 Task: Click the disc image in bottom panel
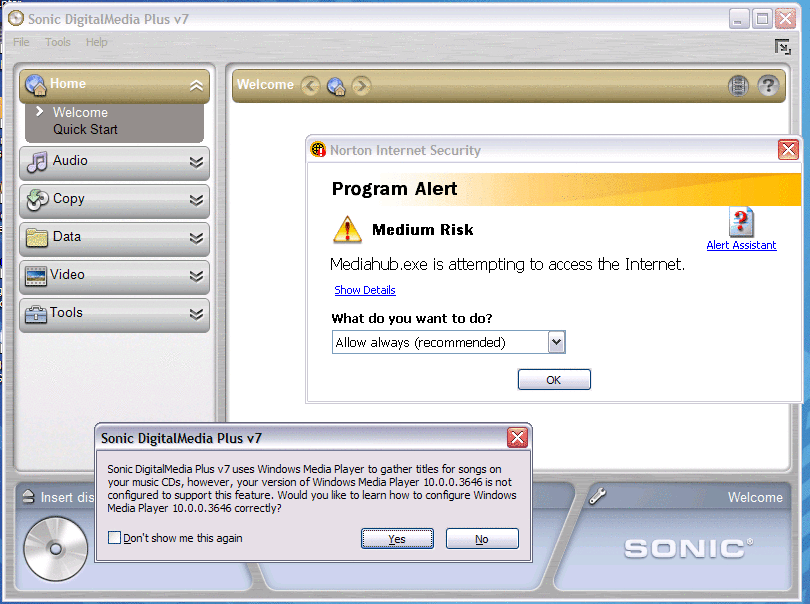(56, 548)
